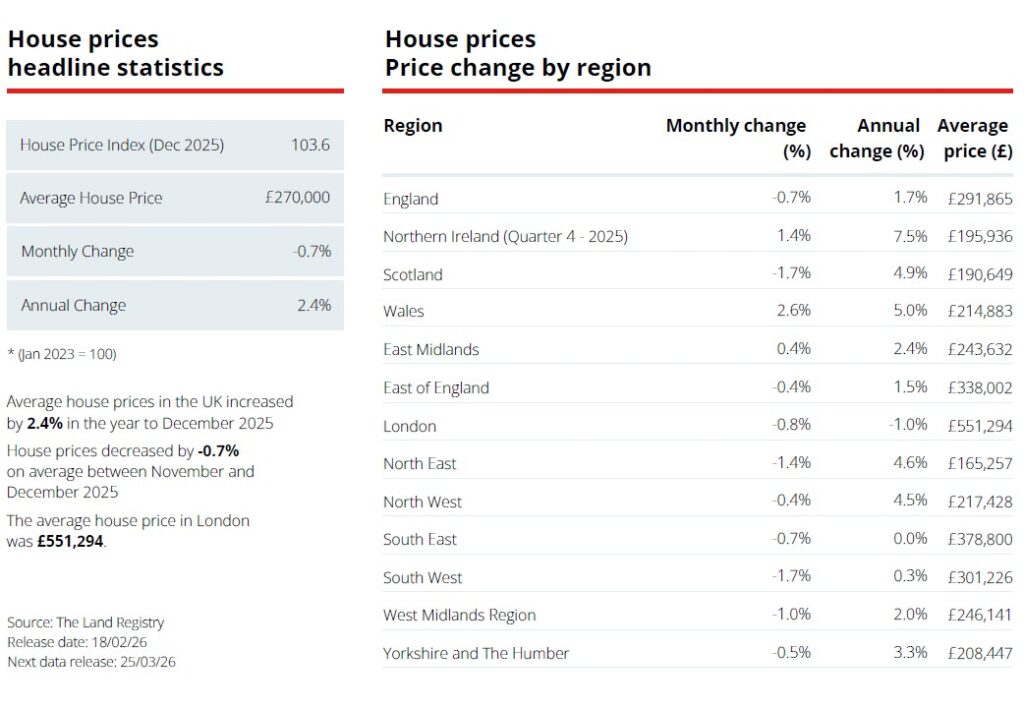Select the Annual Change headline row
This screenshot has height=709, width=1024.
tap(175, 305)
